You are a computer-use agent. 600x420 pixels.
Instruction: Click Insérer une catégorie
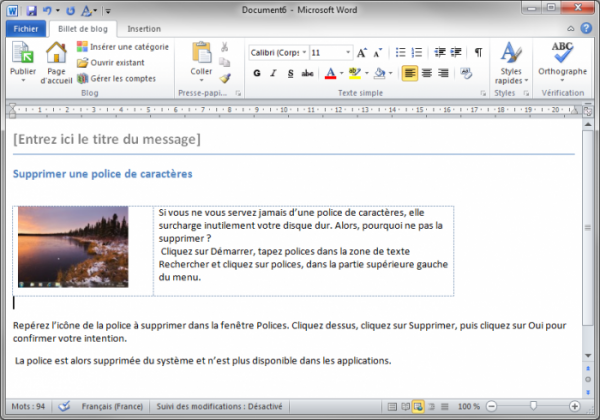pos(122,48)
